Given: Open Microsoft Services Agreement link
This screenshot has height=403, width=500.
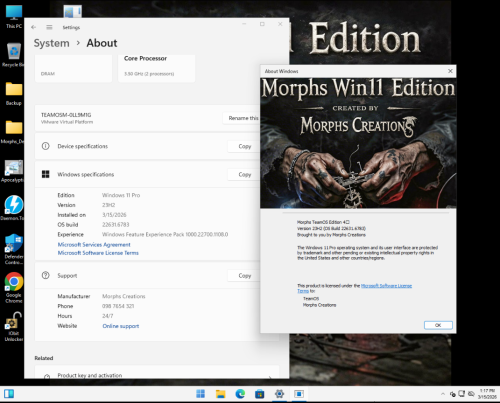Looking at the screenshot, I should [x=94, y=245].
